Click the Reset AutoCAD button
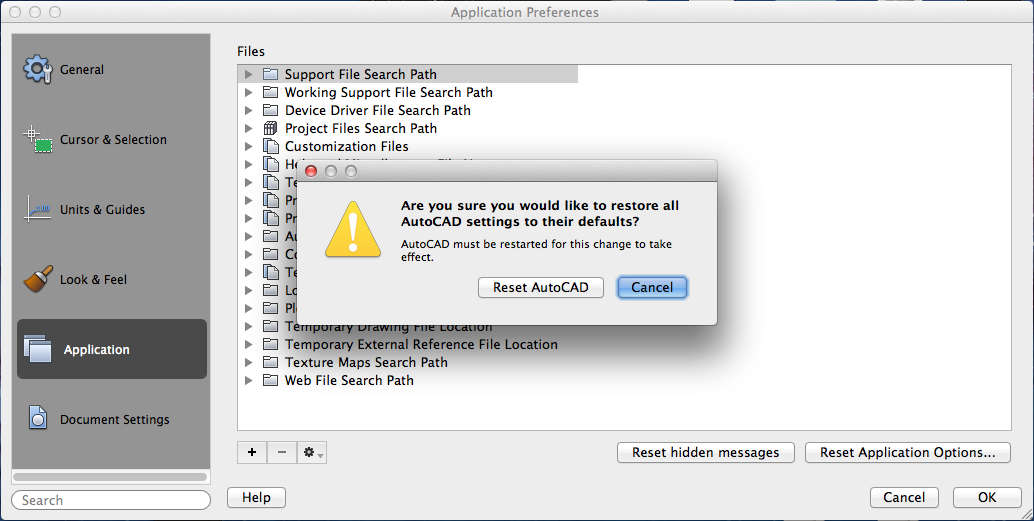 541,288
